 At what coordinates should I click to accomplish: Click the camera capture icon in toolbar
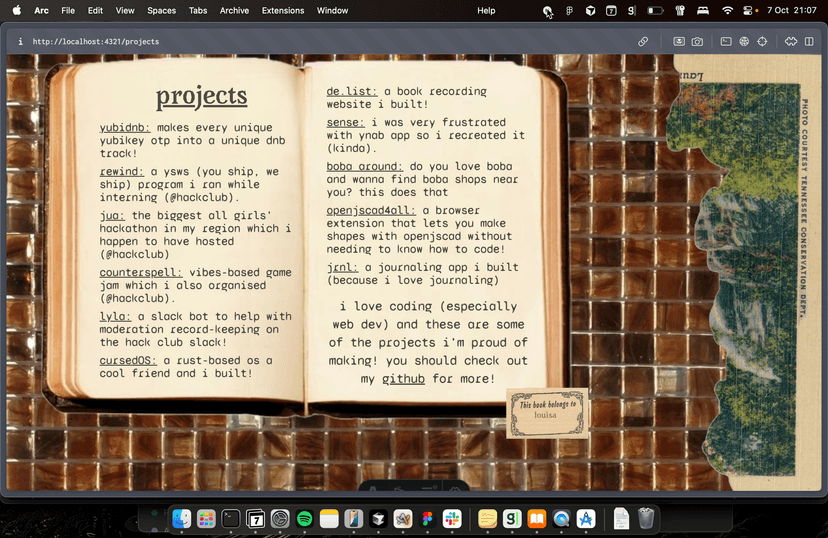[697, 42]
